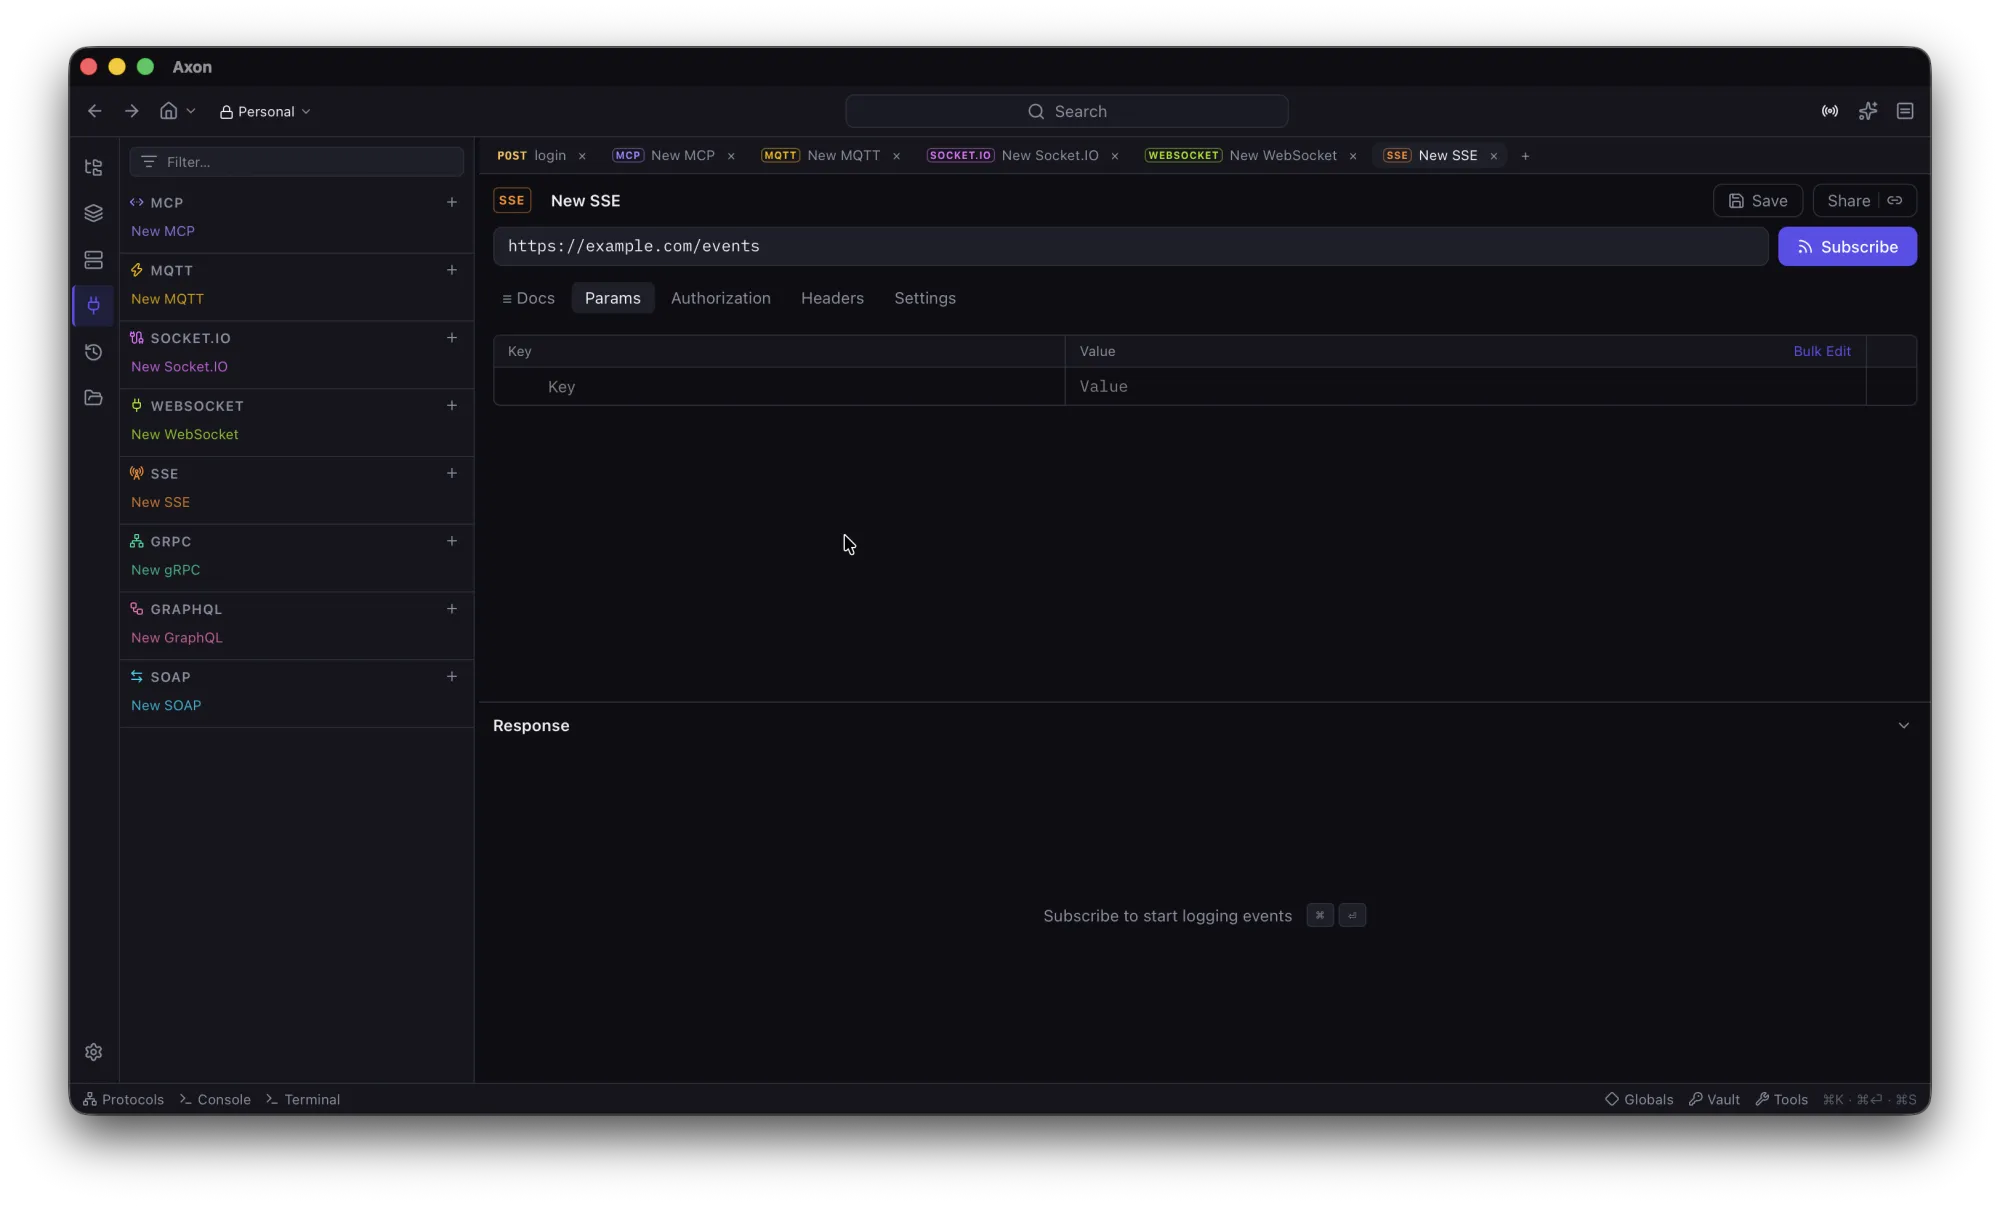Screen dimensions: 2000x1206
Task: Collapse the Response panel chevron
Action: [1904, 726]
